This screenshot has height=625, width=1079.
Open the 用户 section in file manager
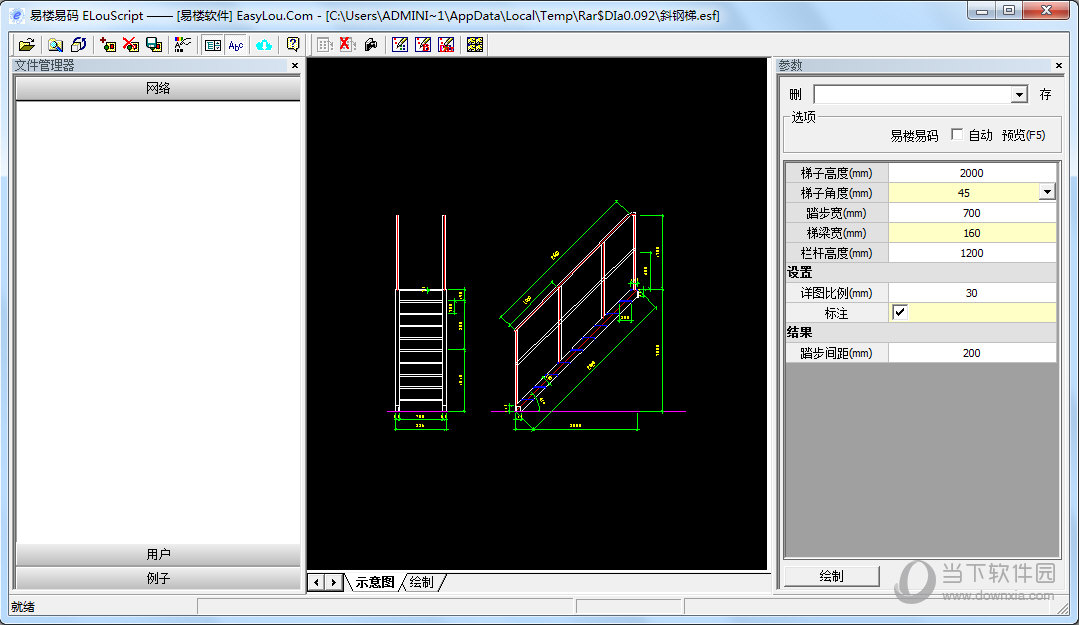click(x=158, y=554)
